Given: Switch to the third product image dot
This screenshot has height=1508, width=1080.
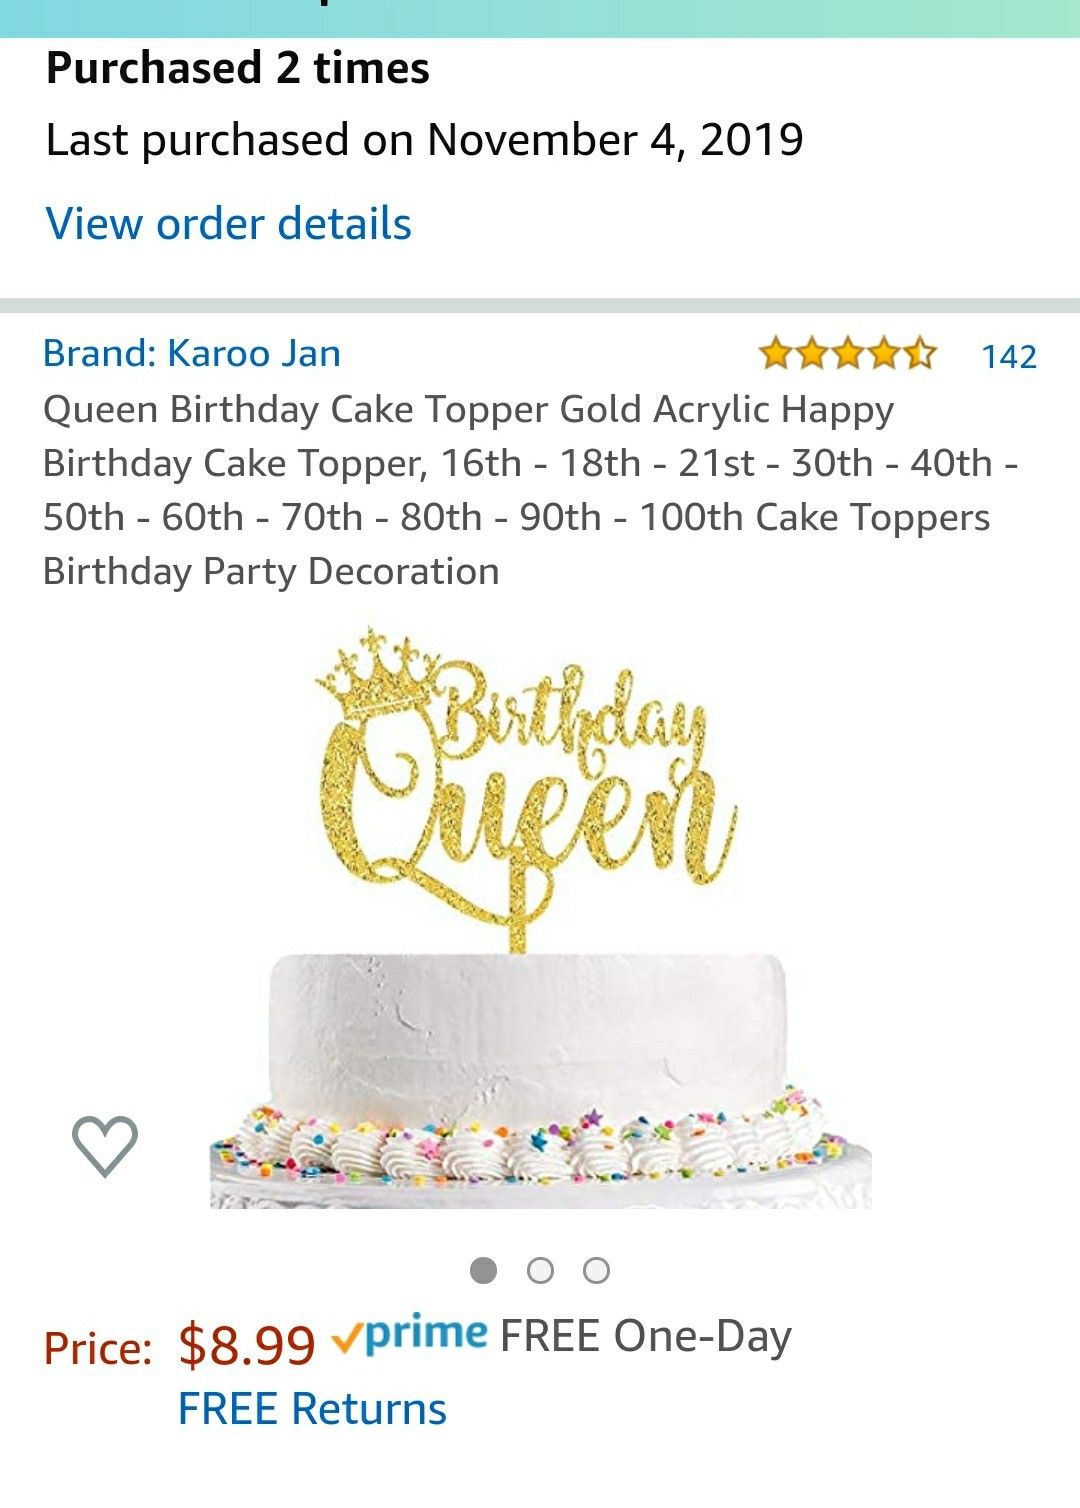Looking at the screenshot, I should (597, 1270).
